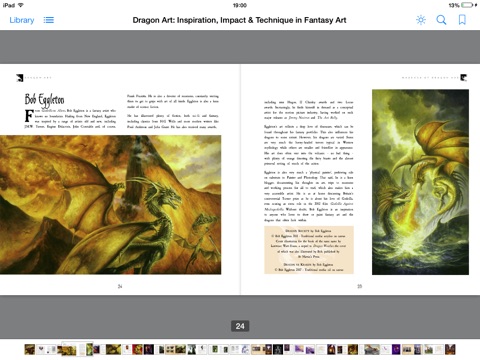Tap the large orange dragon painting
The height and width of the screenshot is (360, 480).
[x=110, y=205]
